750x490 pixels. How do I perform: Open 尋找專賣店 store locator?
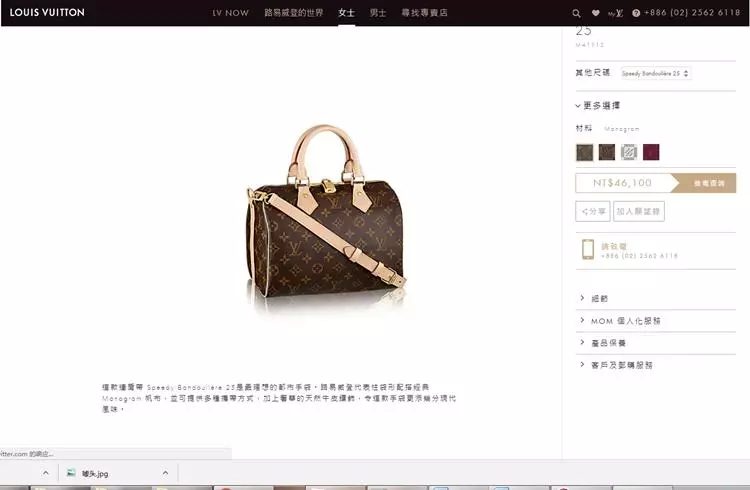pos(425,13)
